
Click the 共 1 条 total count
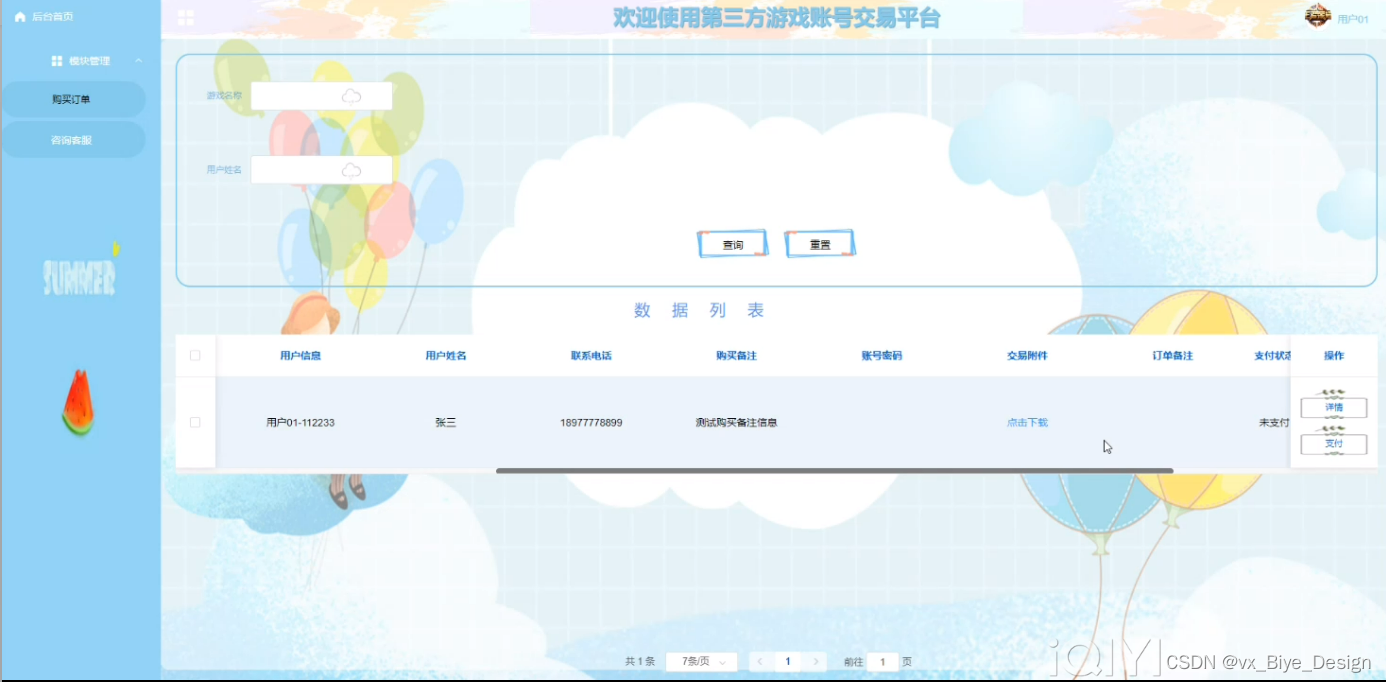(640, 662)
